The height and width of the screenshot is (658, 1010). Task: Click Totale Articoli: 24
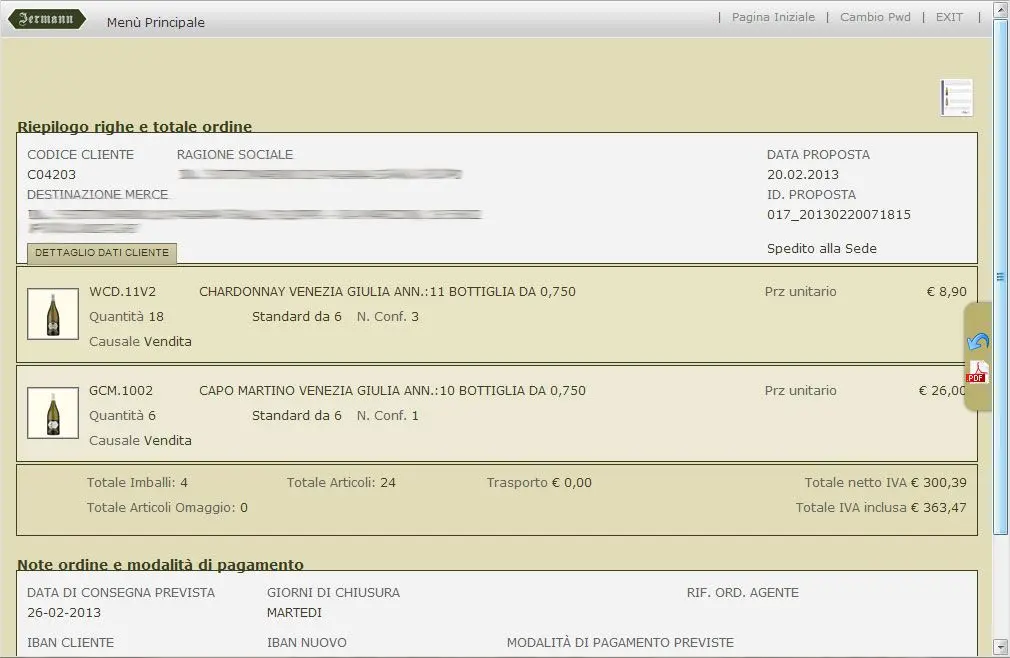point(341,483)
